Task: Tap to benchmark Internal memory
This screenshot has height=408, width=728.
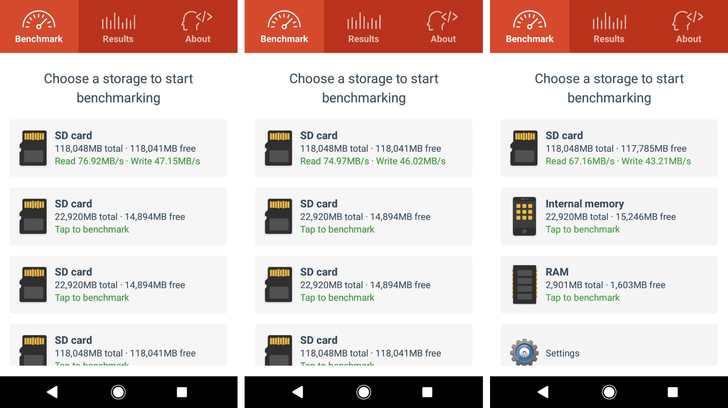Action: pos(583,229)
